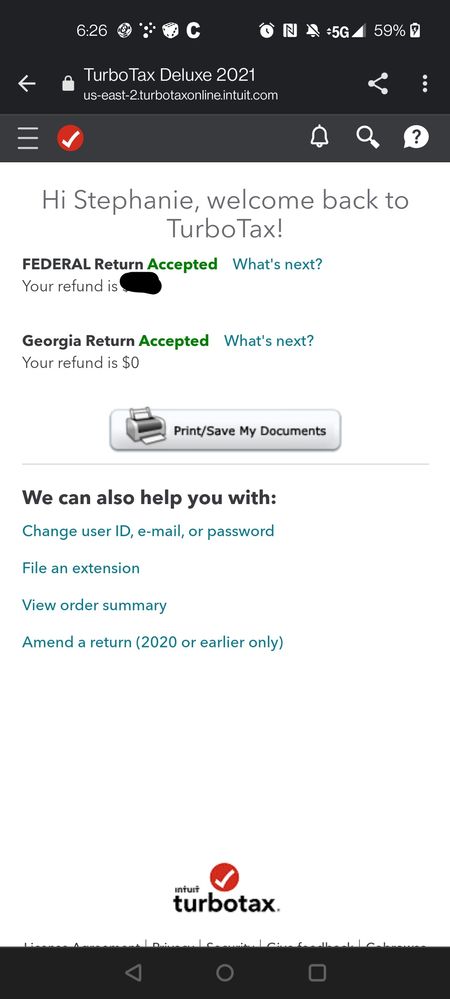Open search with the magnifying glass icon
This screenshot has width=450, height=999.
368,136
